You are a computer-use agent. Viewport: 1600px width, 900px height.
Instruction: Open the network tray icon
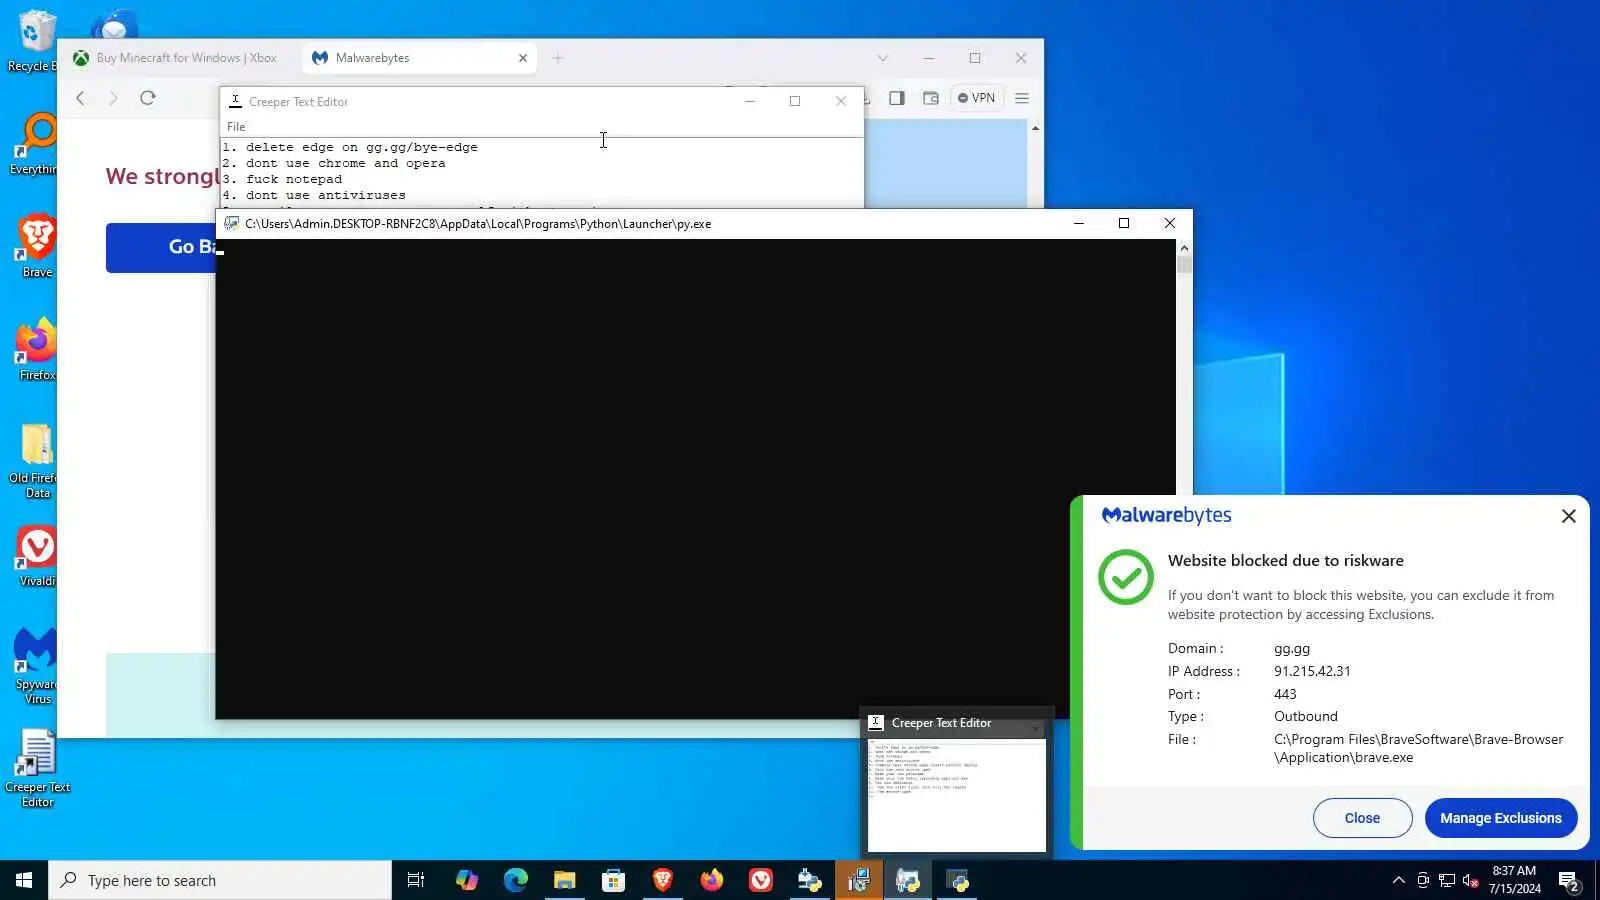click(1447, 880)
